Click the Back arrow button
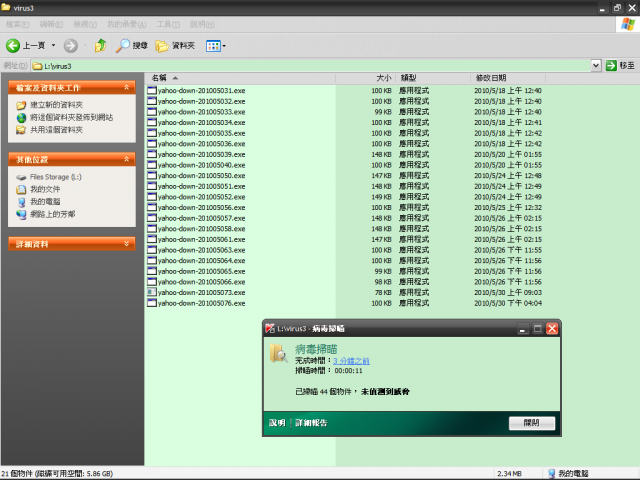 click(13, 45)
